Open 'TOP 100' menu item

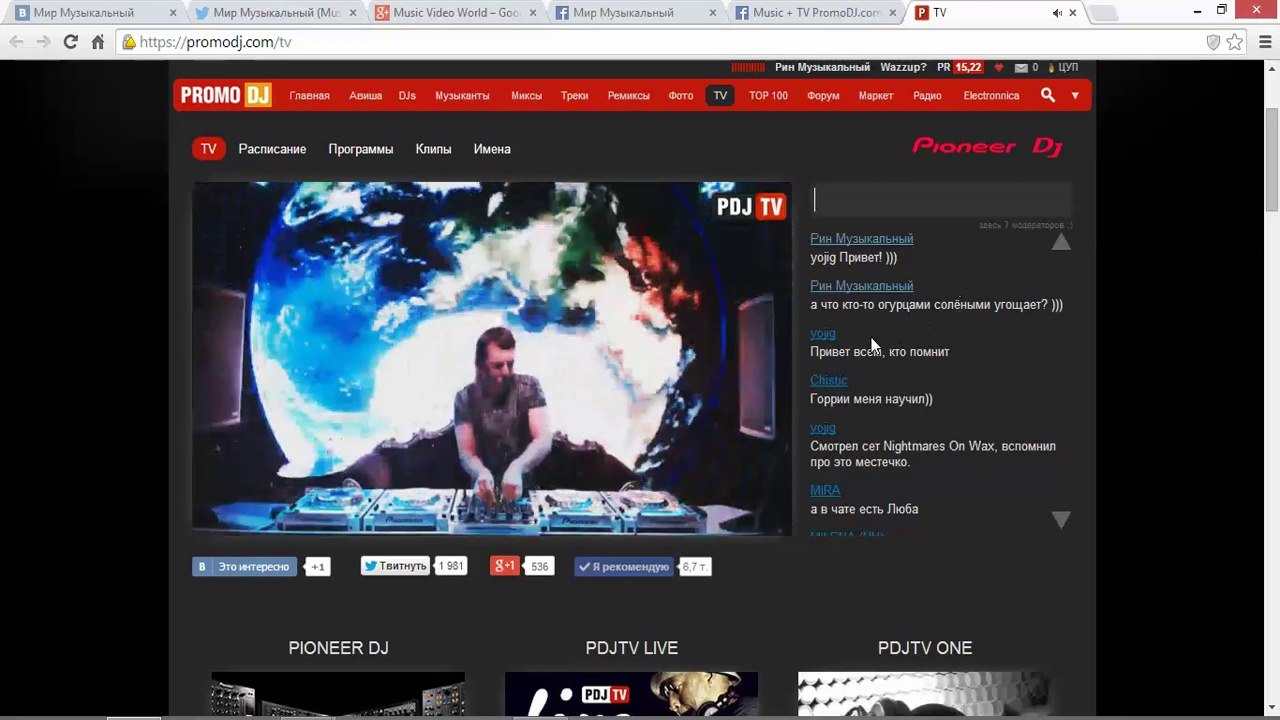pos(768,96)
